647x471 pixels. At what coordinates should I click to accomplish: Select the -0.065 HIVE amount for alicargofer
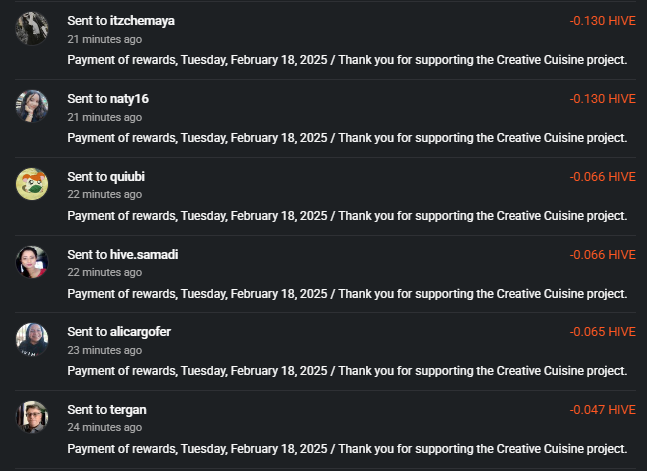[x=602, y=332]
